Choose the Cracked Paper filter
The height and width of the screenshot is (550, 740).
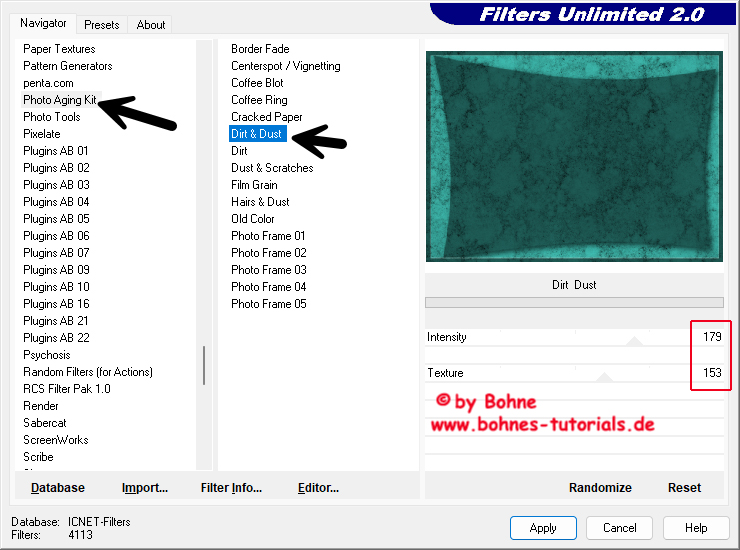click(267, 117)
